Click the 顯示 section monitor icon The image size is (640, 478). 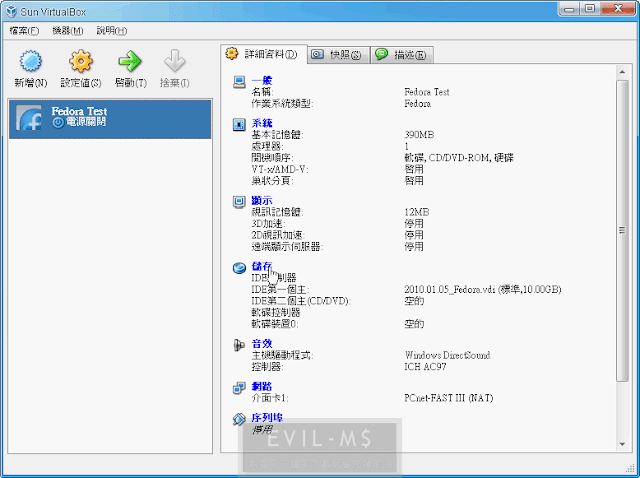[x=239, y=202]
